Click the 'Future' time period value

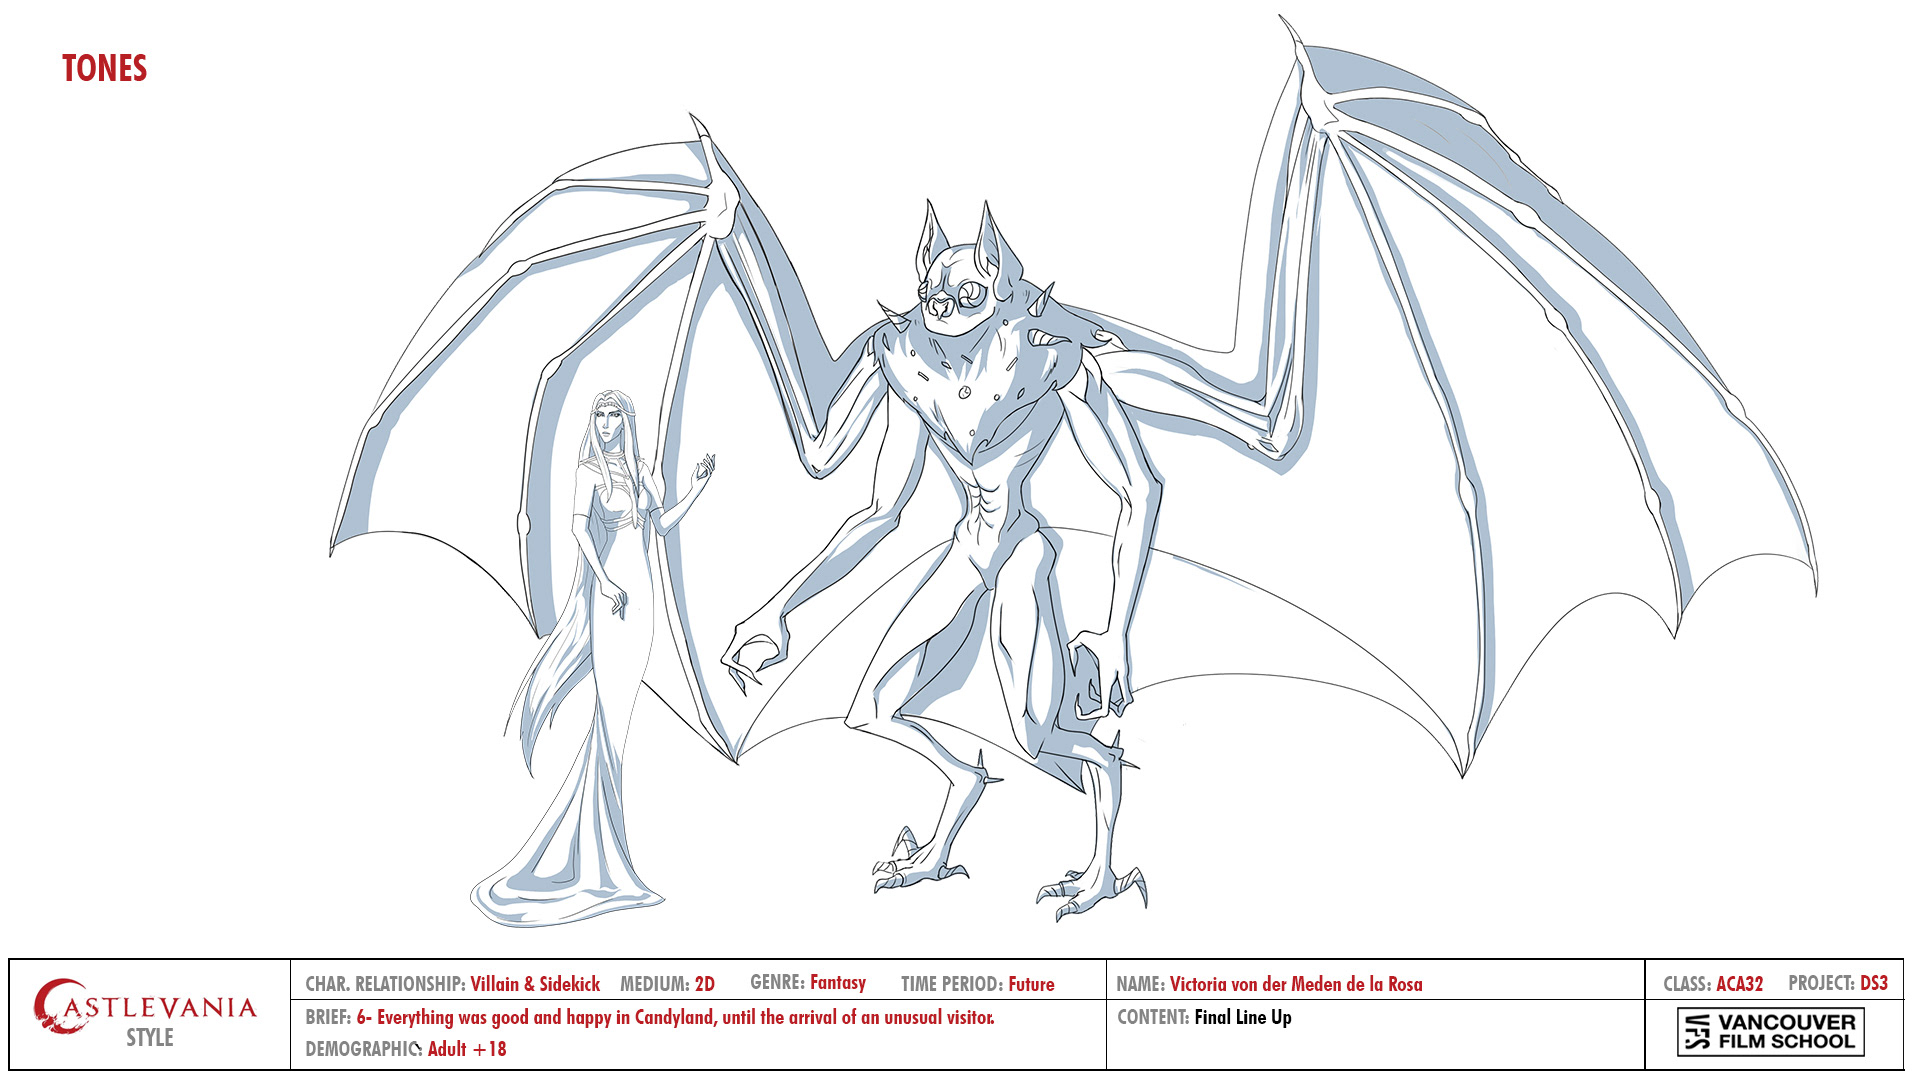point(1031,984)
